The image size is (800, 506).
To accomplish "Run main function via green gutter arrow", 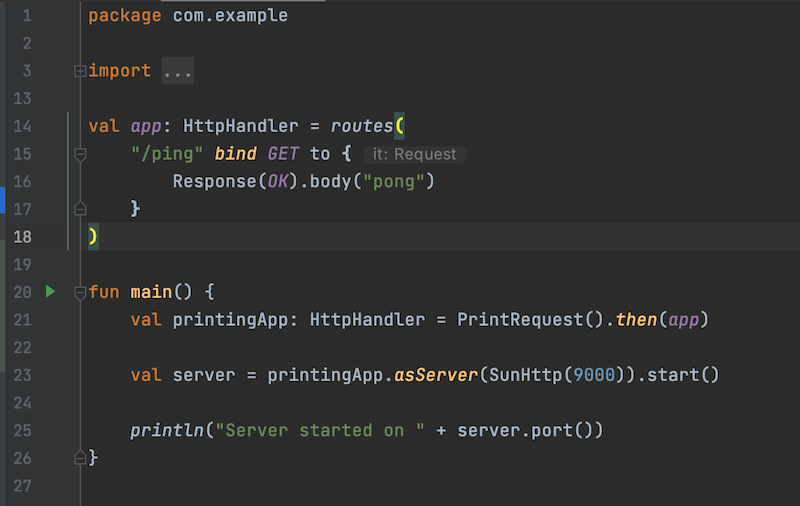I will [50, 291].
